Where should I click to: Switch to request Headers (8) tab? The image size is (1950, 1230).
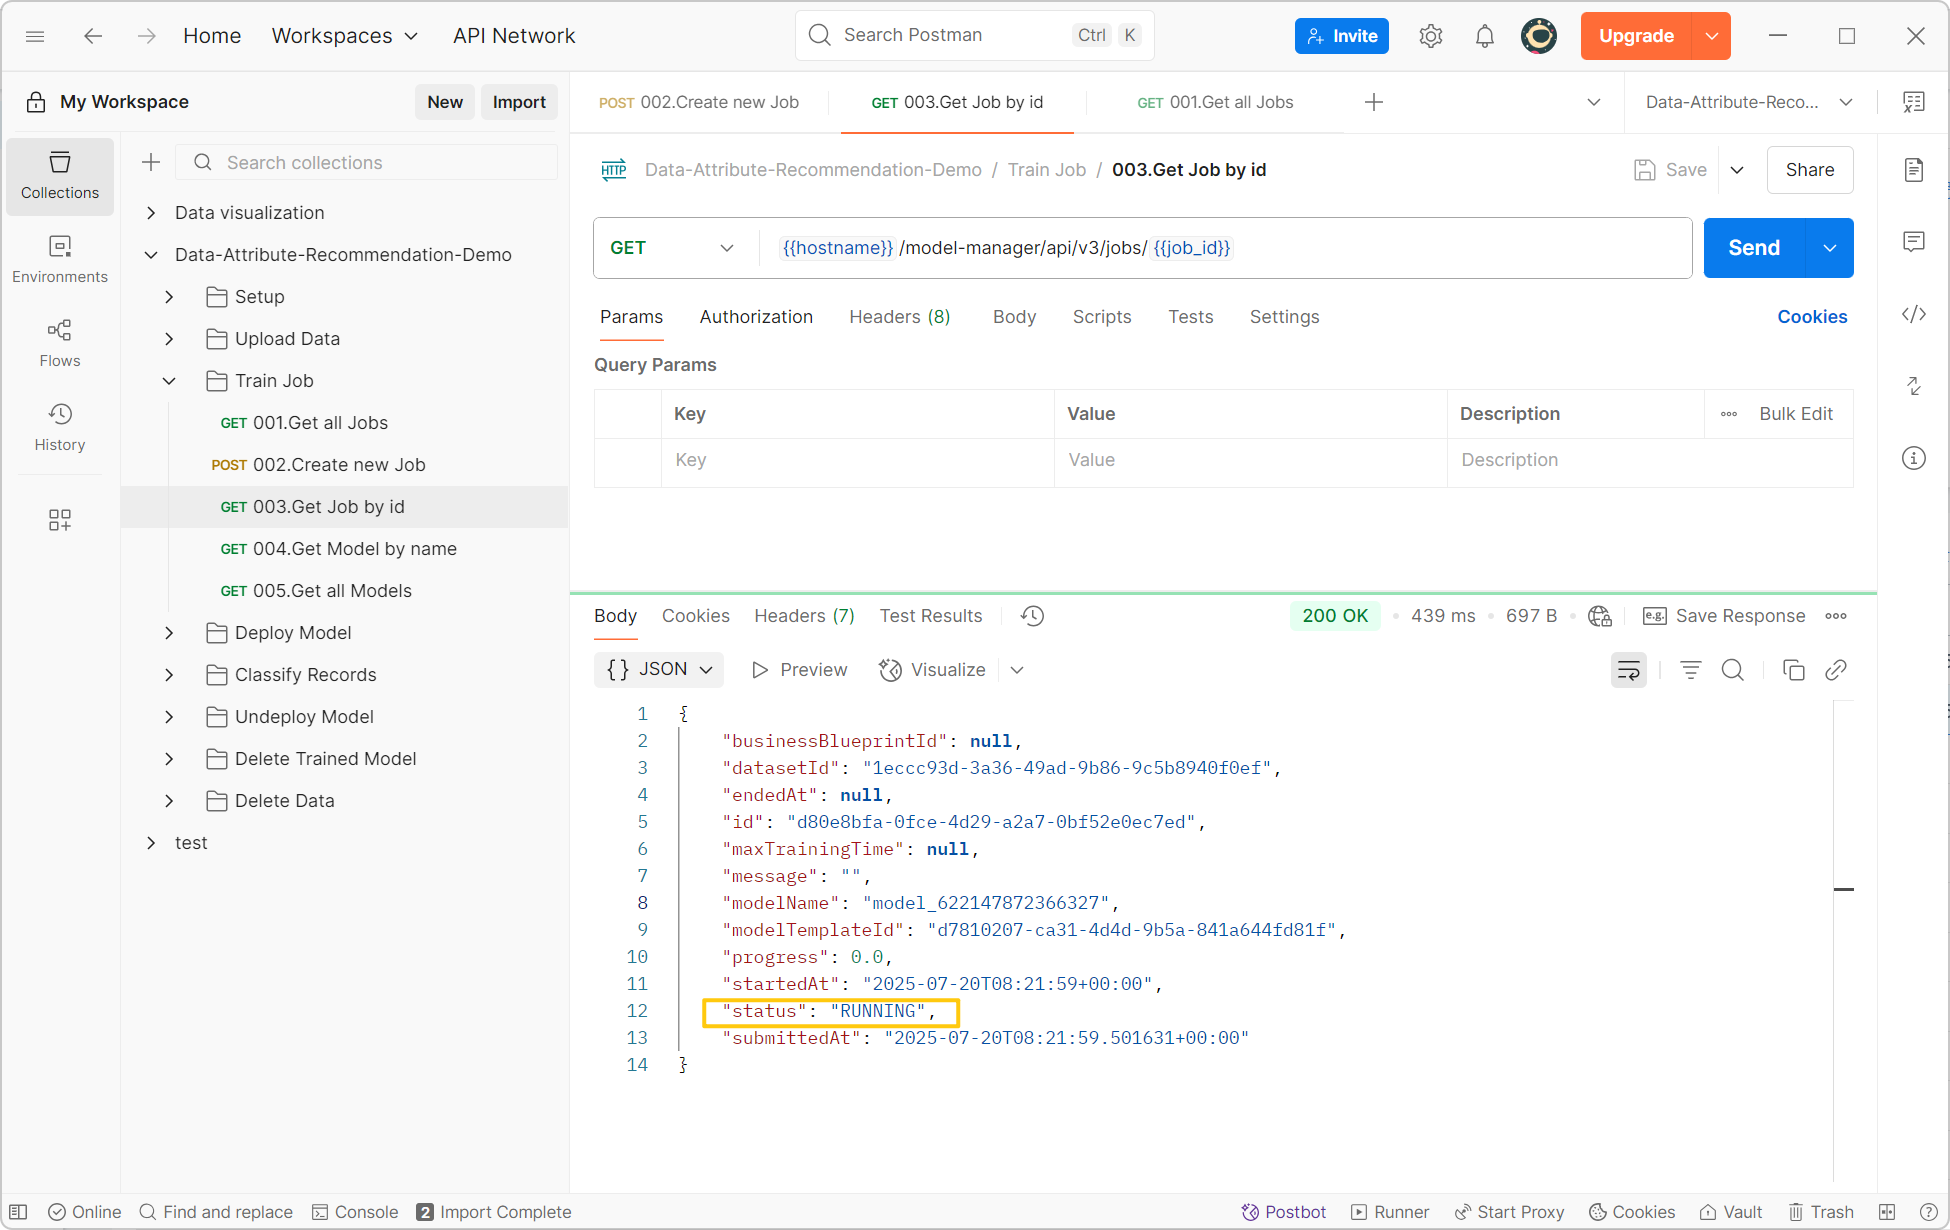tap(900, 317)
